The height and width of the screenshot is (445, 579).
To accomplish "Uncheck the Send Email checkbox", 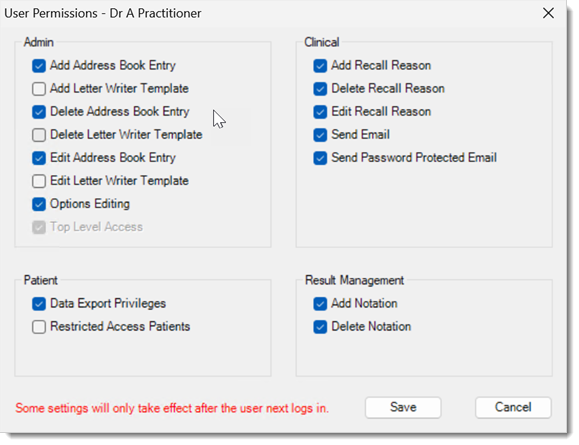I will [x=320, y=135].
